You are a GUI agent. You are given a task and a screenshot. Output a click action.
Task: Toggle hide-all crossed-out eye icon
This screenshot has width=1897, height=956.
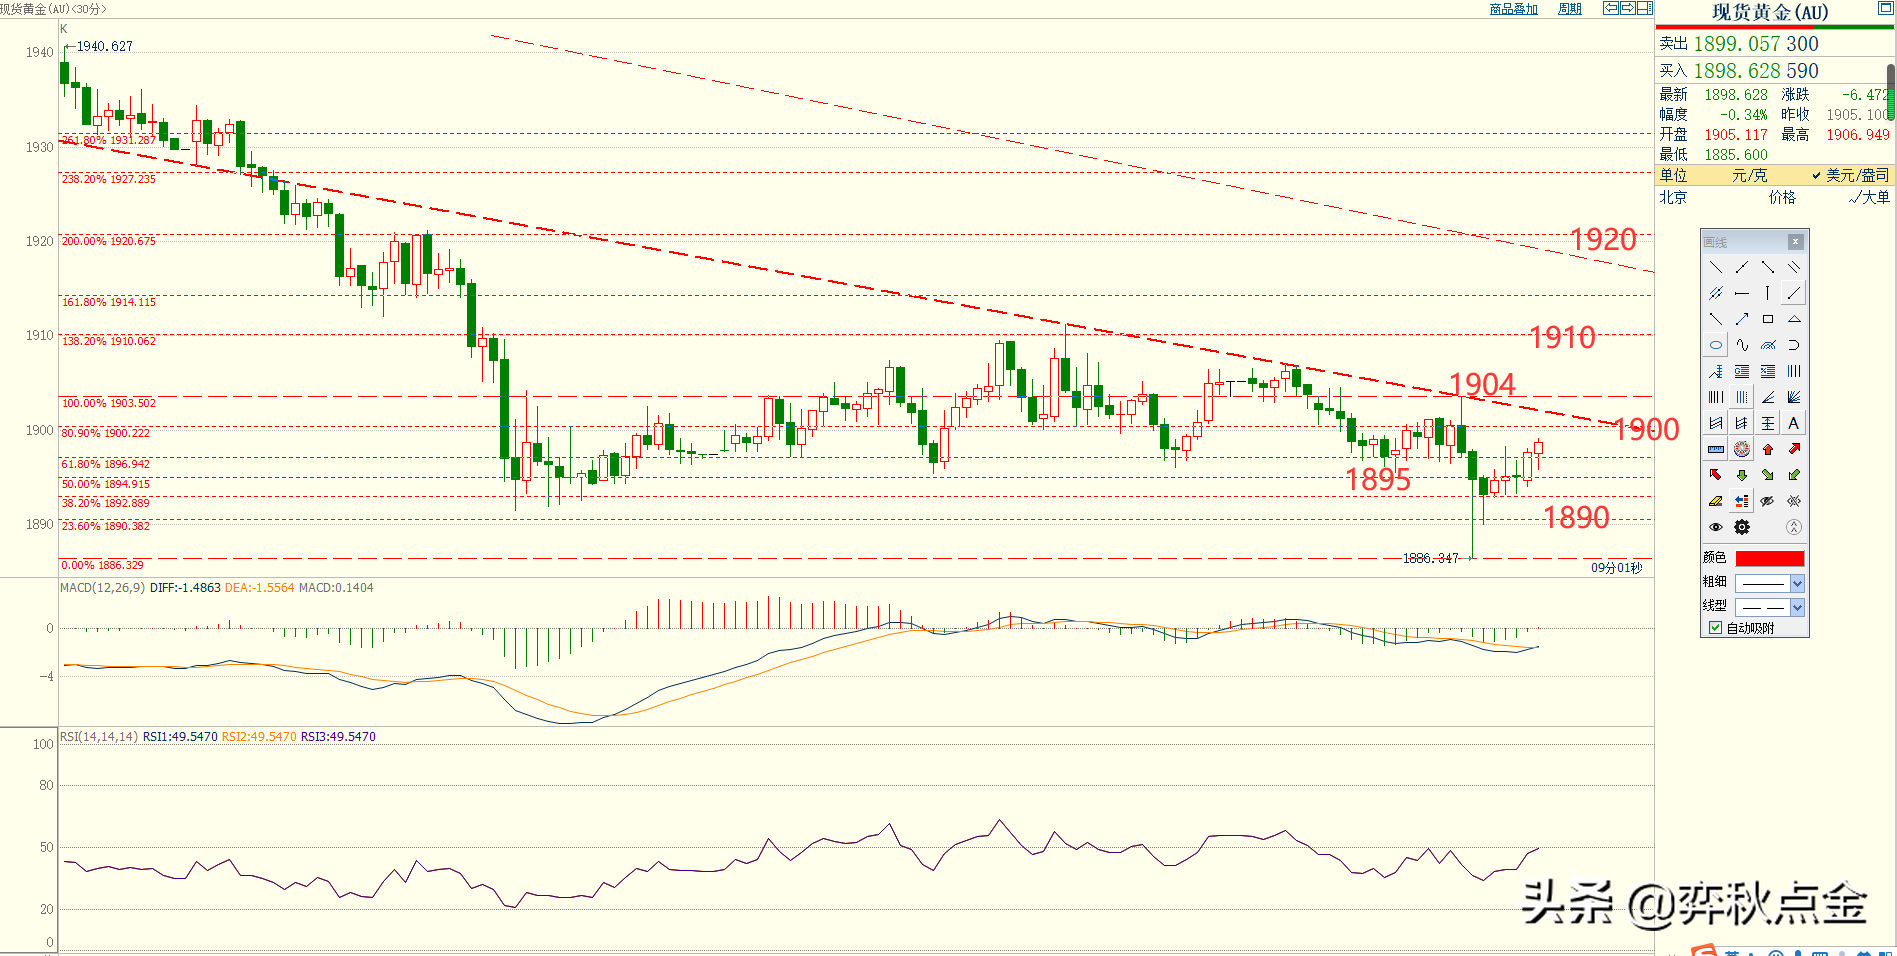(x=1794, y=501)
